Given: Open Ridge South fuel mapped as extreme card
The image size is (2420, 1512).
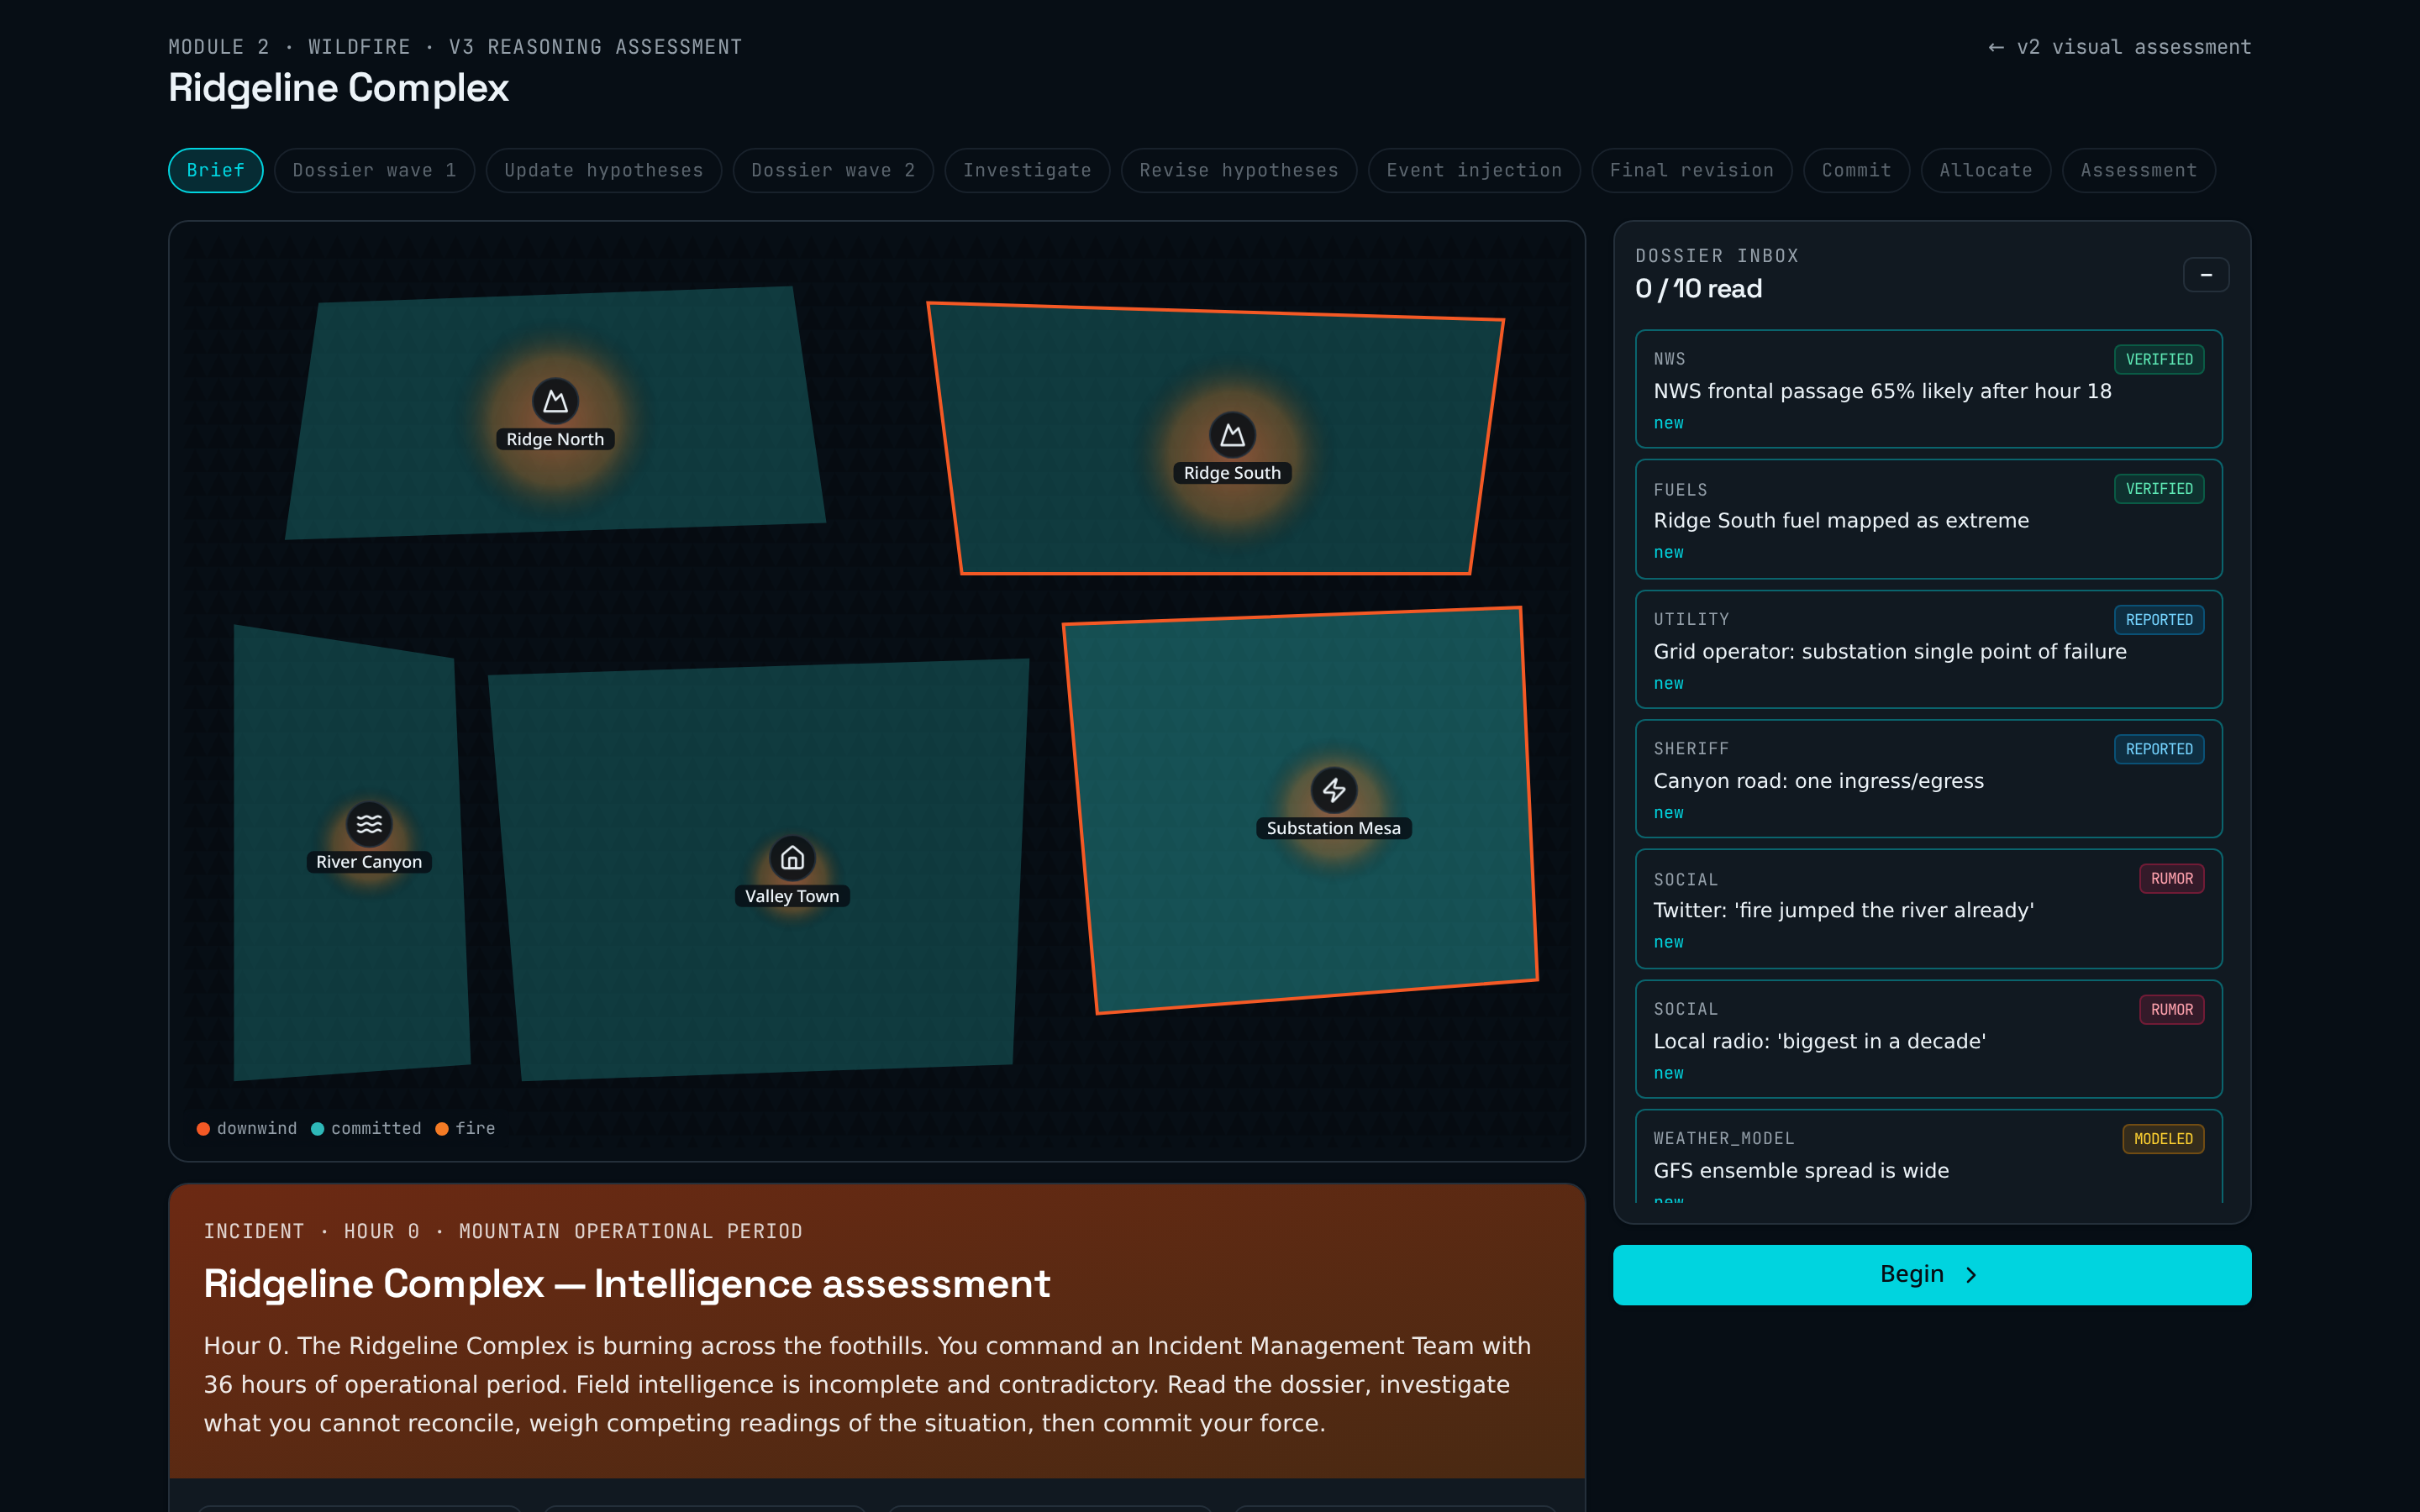Looking at the screenshot, I should [x=1928, y=519].
